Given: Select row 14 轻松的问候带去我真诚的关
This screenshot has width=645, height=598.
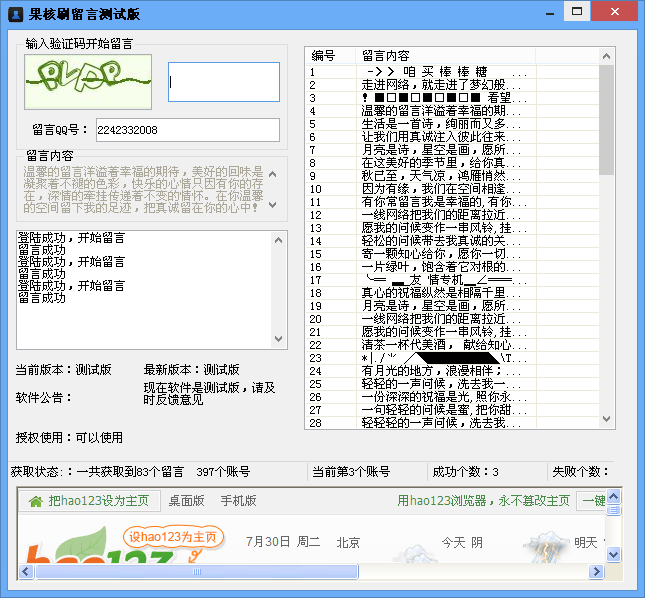Looking at the screenshot, I should [x=452, y=241].
